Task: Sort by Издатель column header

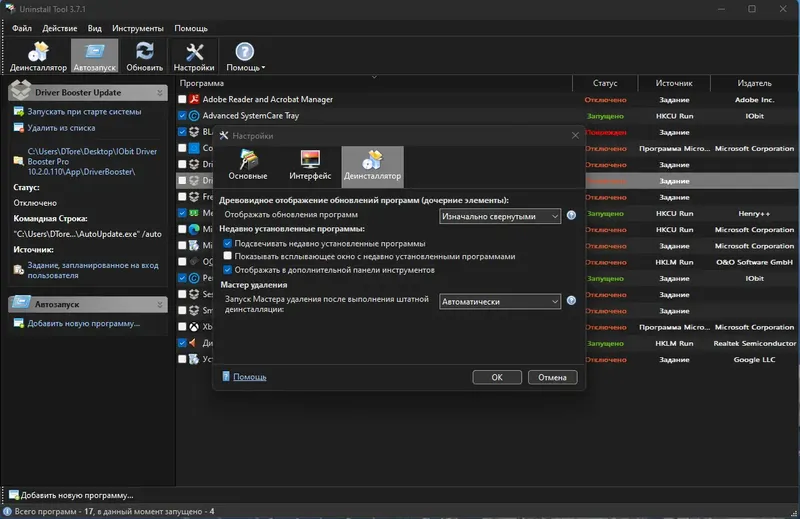Action: click(x=755, y=83)
